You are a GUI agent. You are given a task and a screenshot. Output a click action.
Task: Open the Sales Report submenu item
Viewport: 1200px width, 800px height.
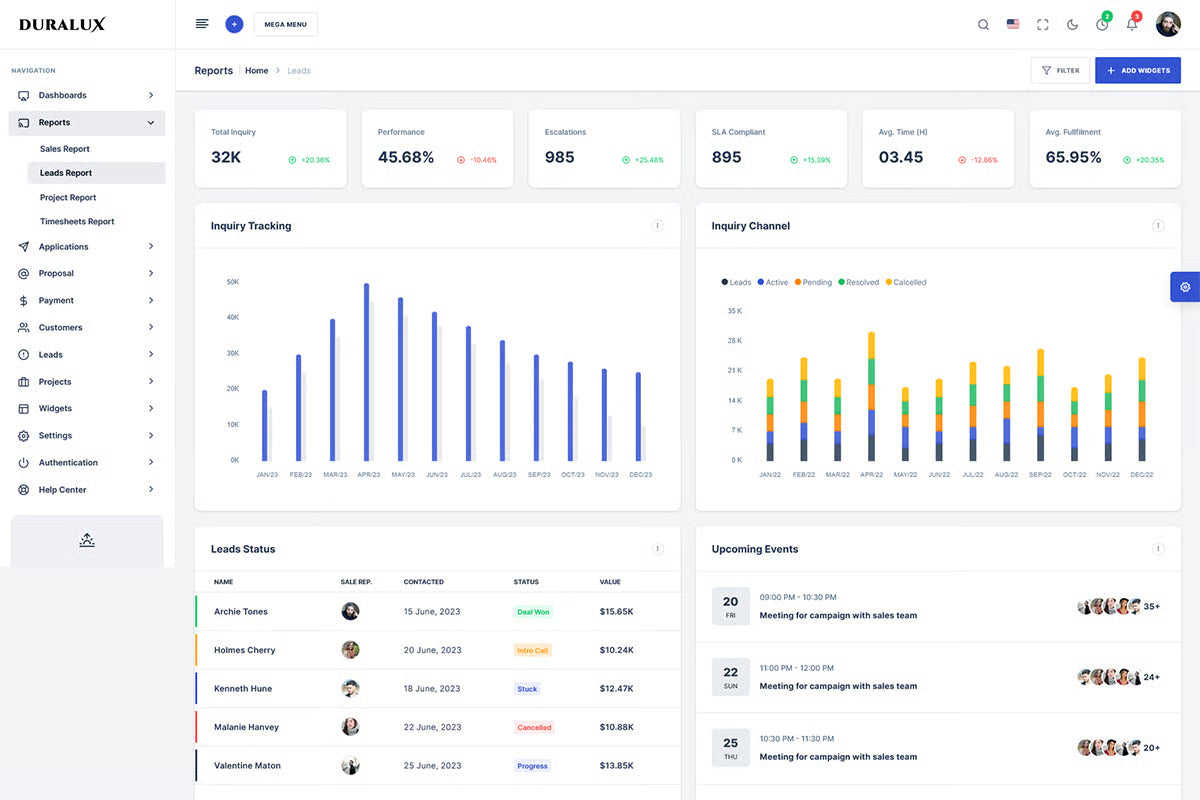pyautogui.click(x=65, y=149)
